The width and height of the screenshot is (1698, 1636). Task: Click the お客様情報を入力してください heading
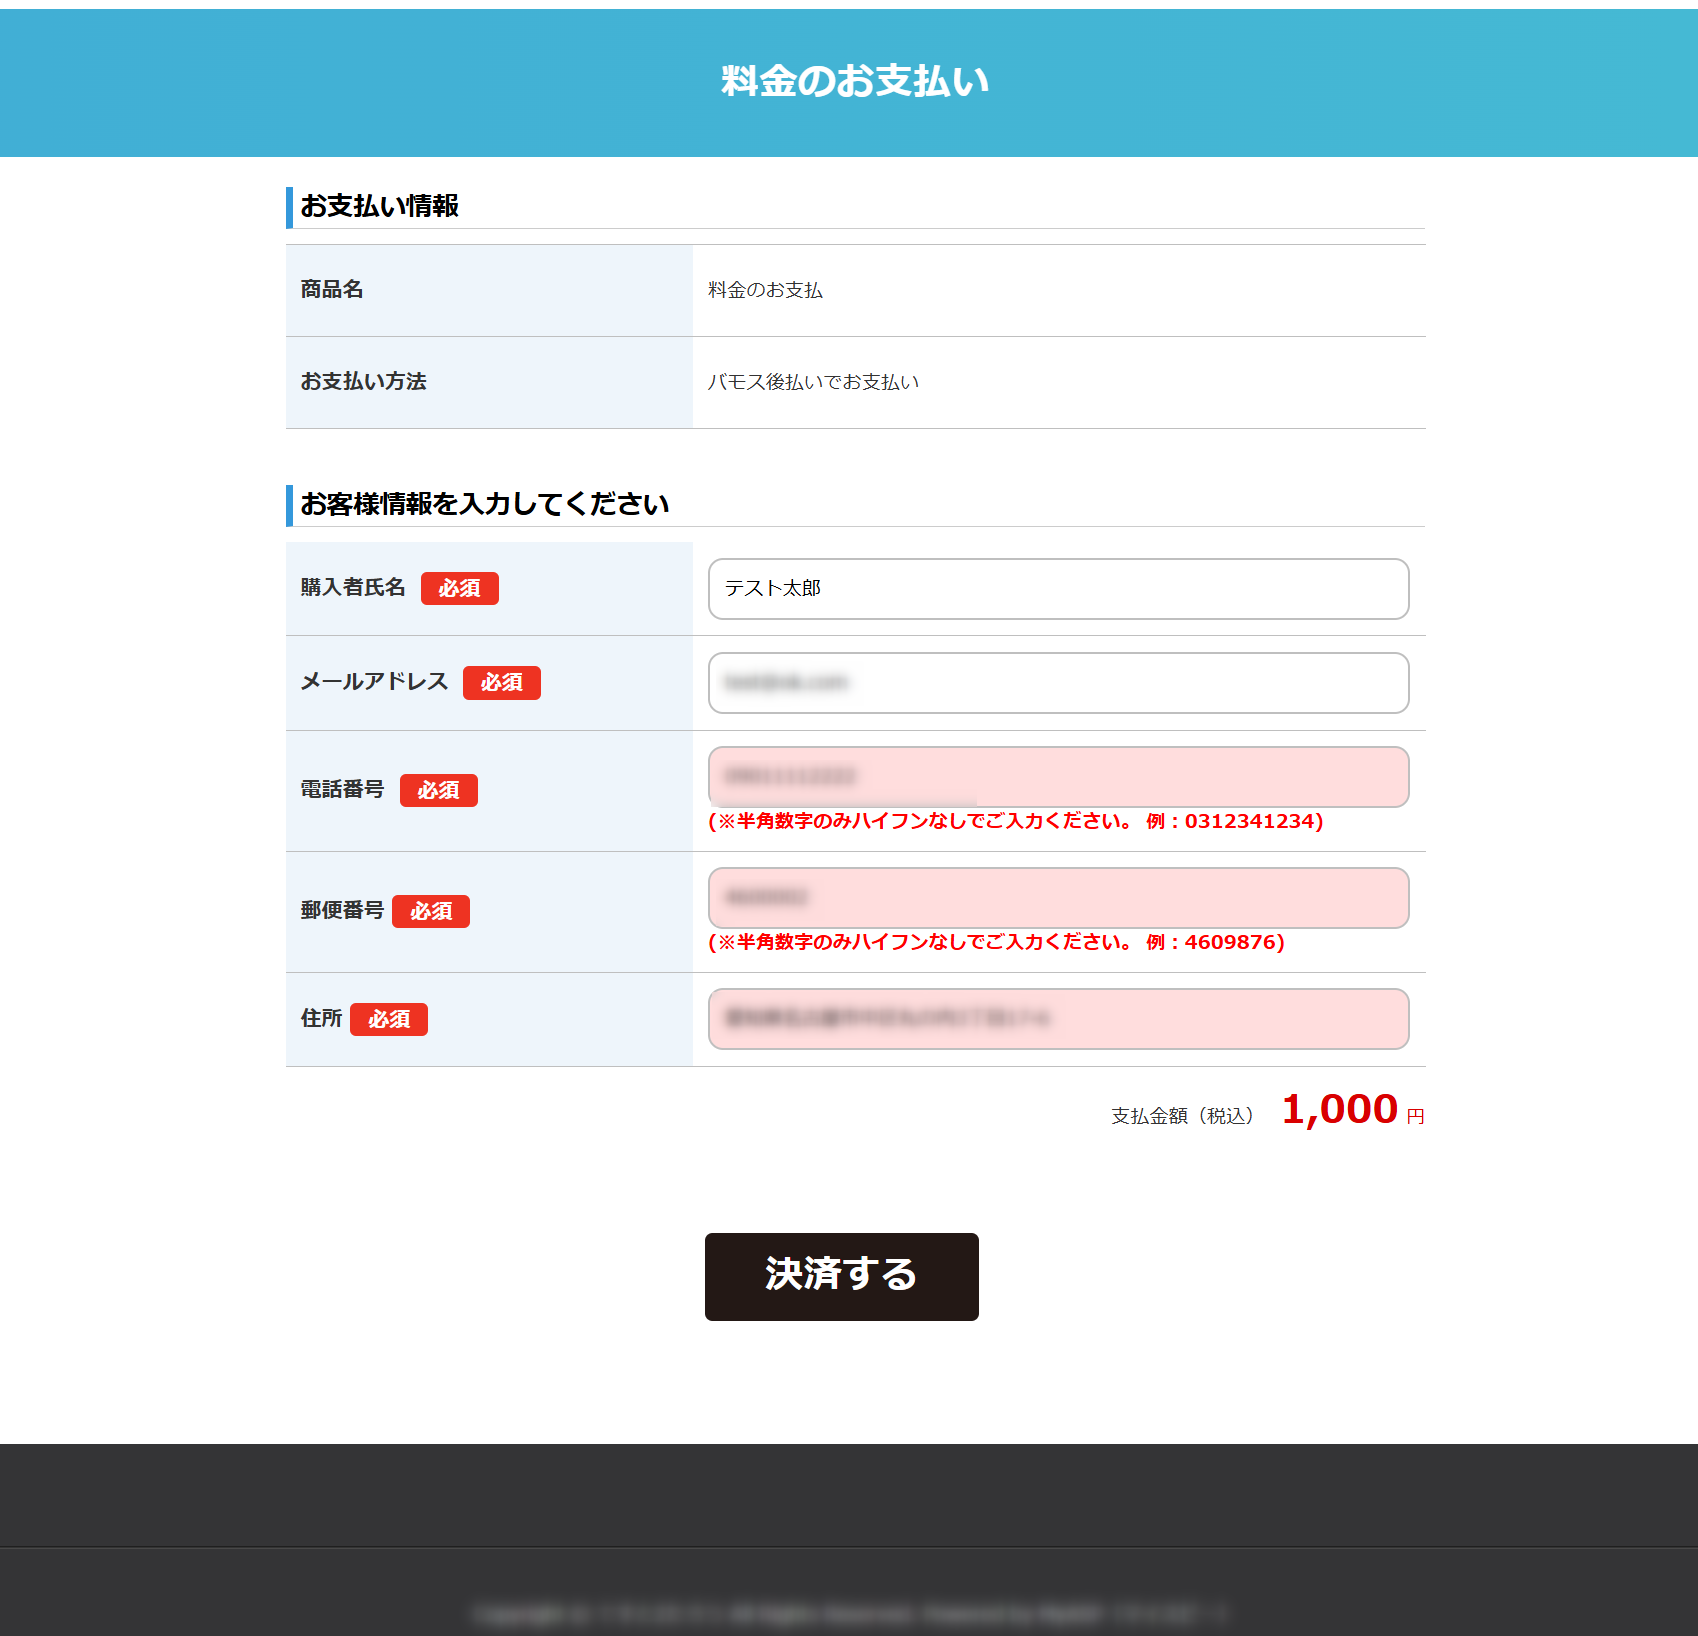484,504
